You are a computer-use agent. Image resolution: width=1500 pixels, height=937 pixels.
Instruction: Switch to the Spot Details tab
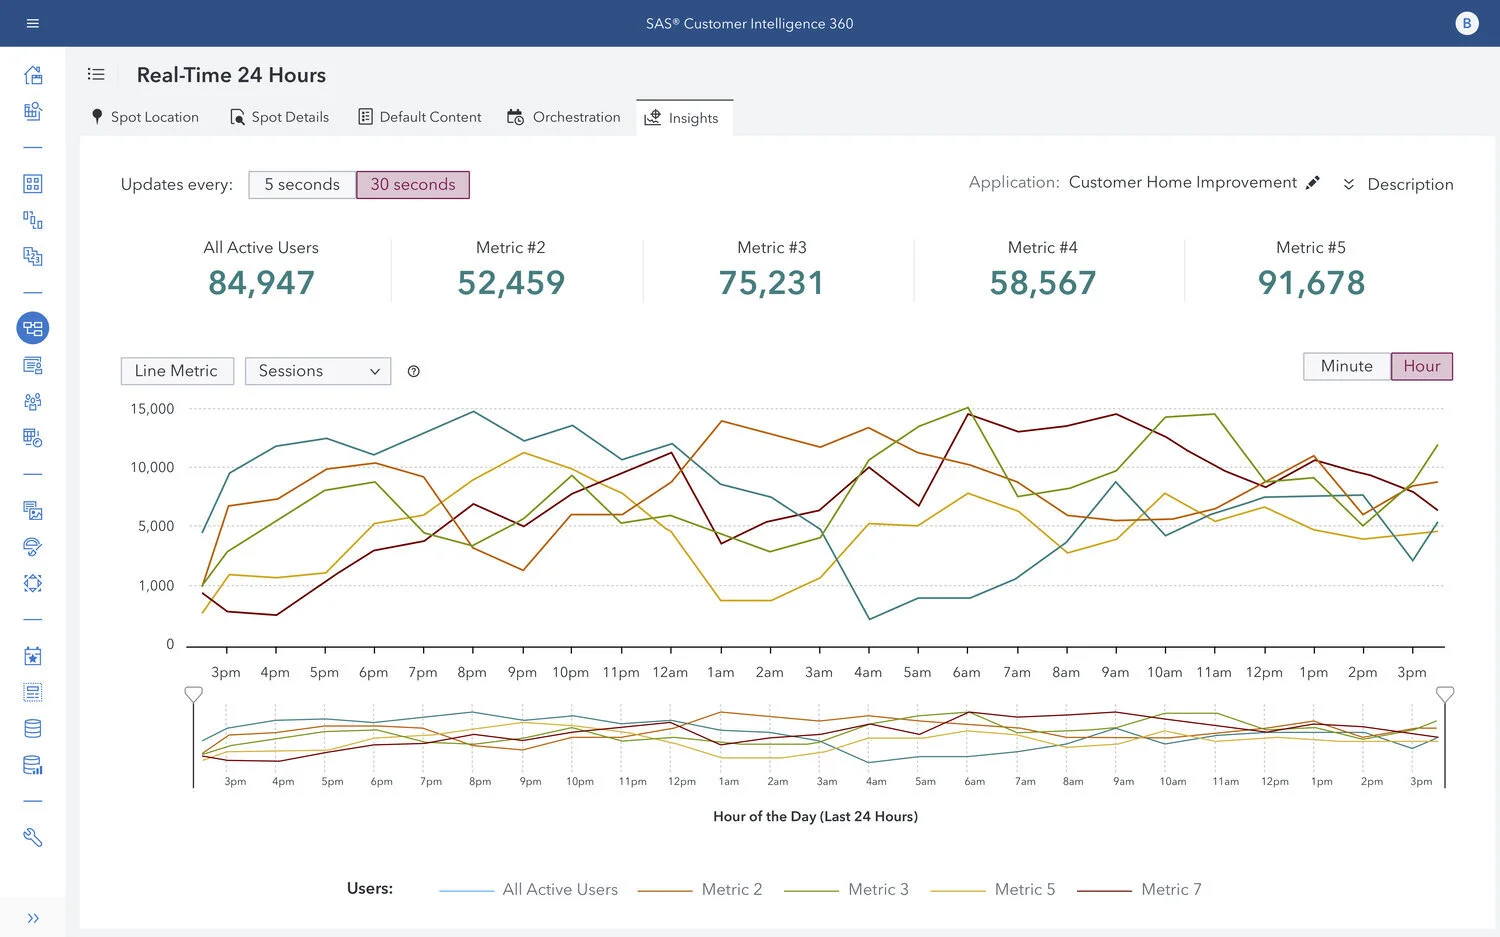point(279,117)
